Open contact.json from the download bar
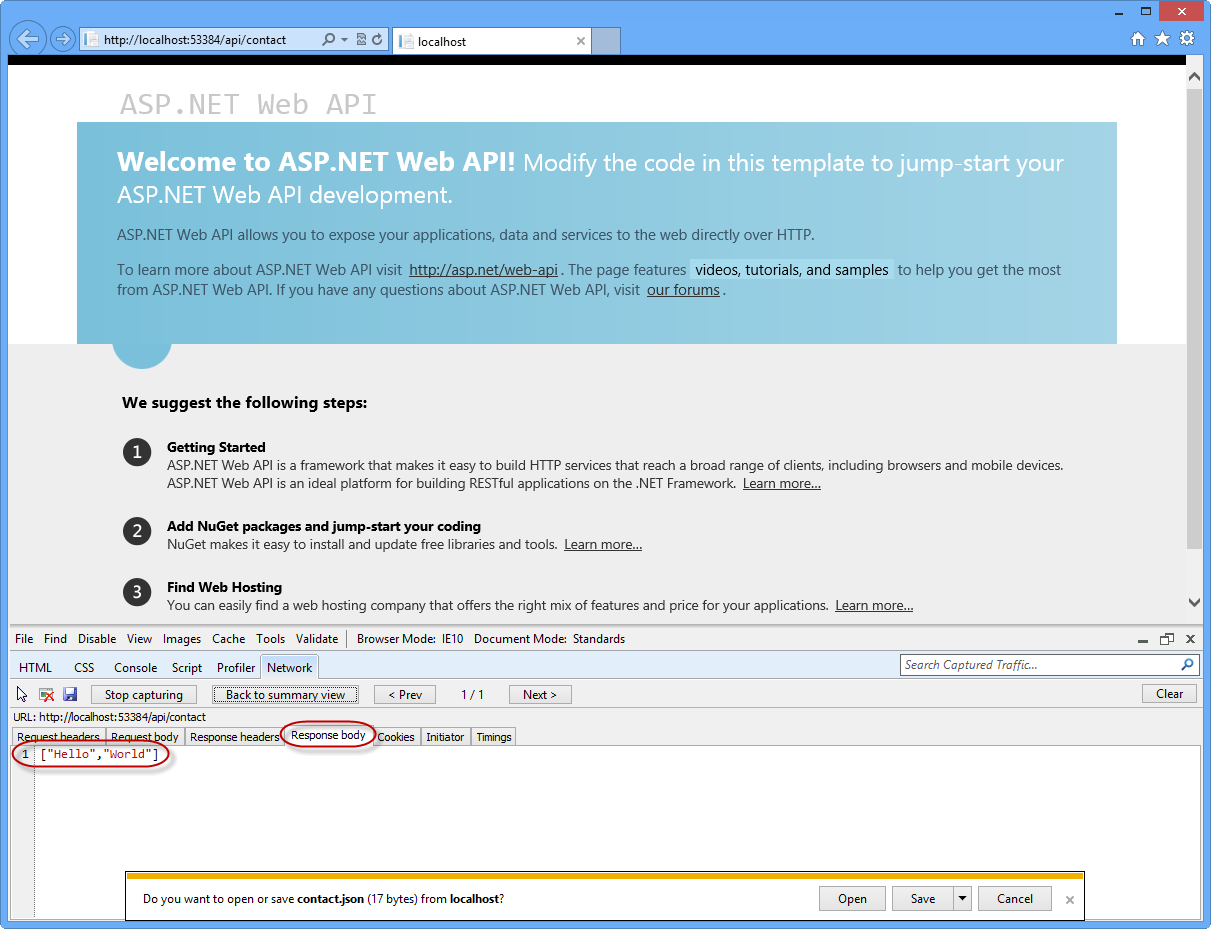This screenshot has width=1211, height=929. click(x=852, y=898)
